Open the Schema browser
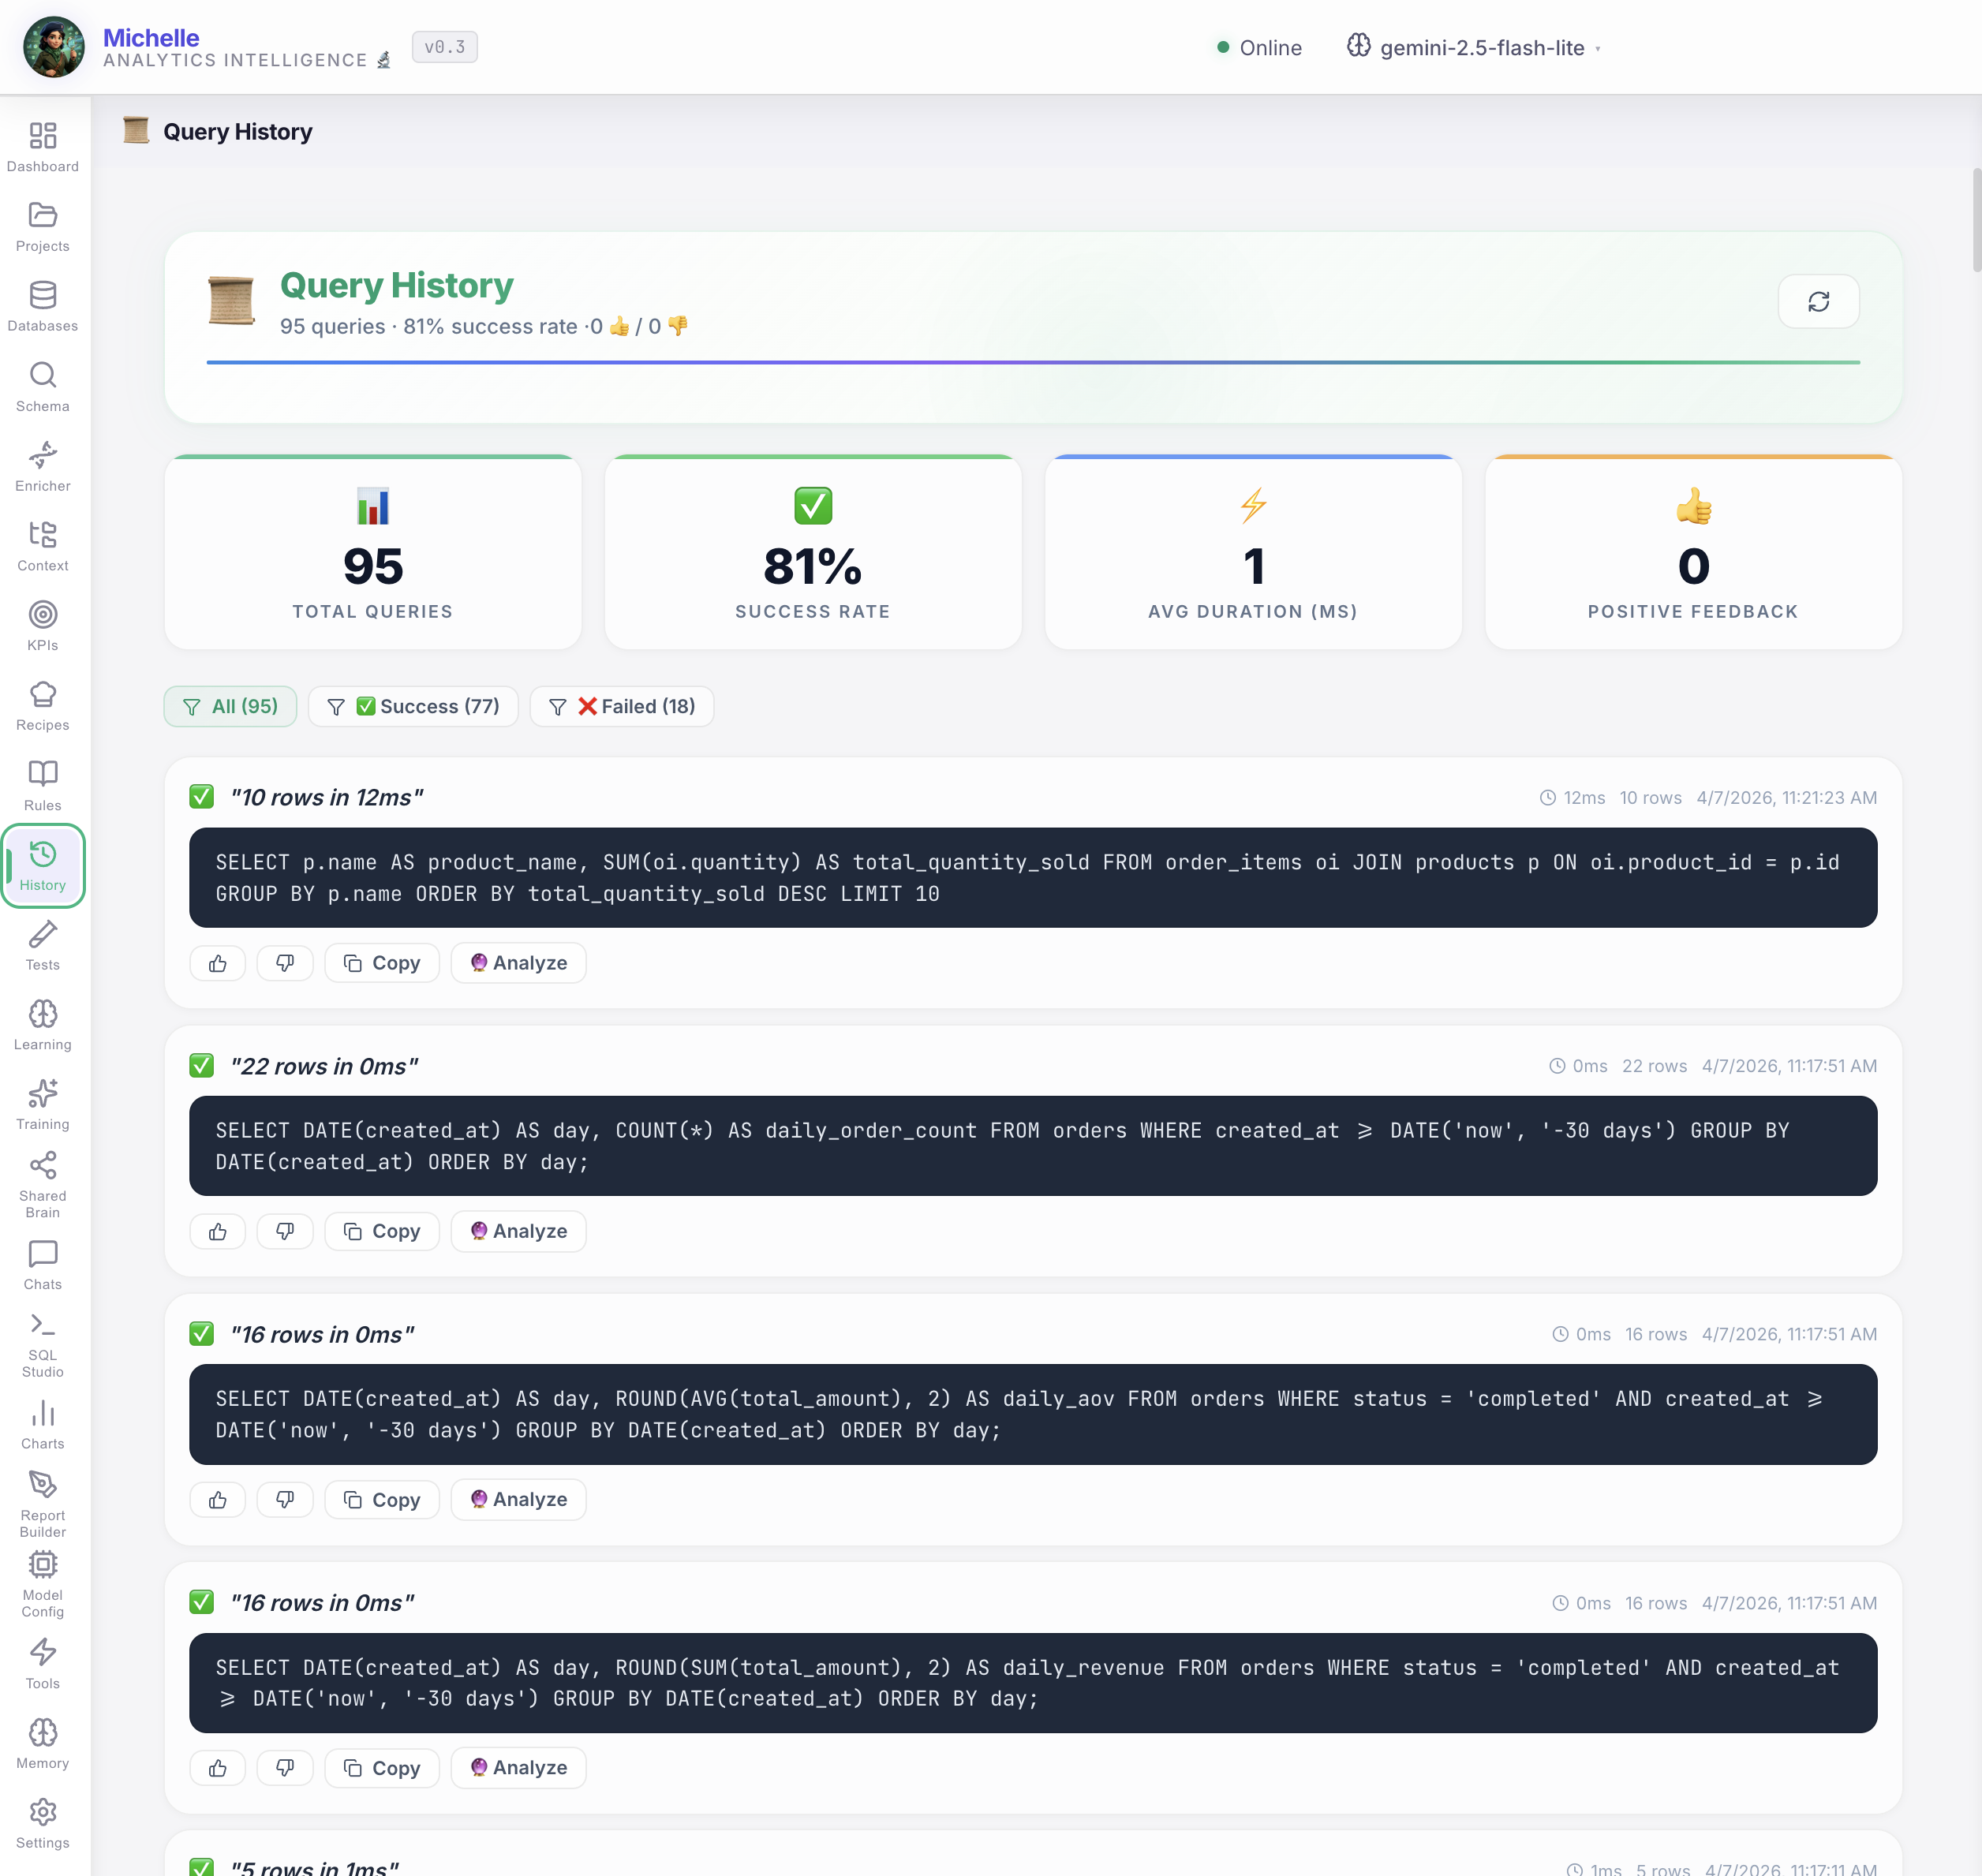The width and height of the screenshot is (1982, 1876). click(43, 385)
